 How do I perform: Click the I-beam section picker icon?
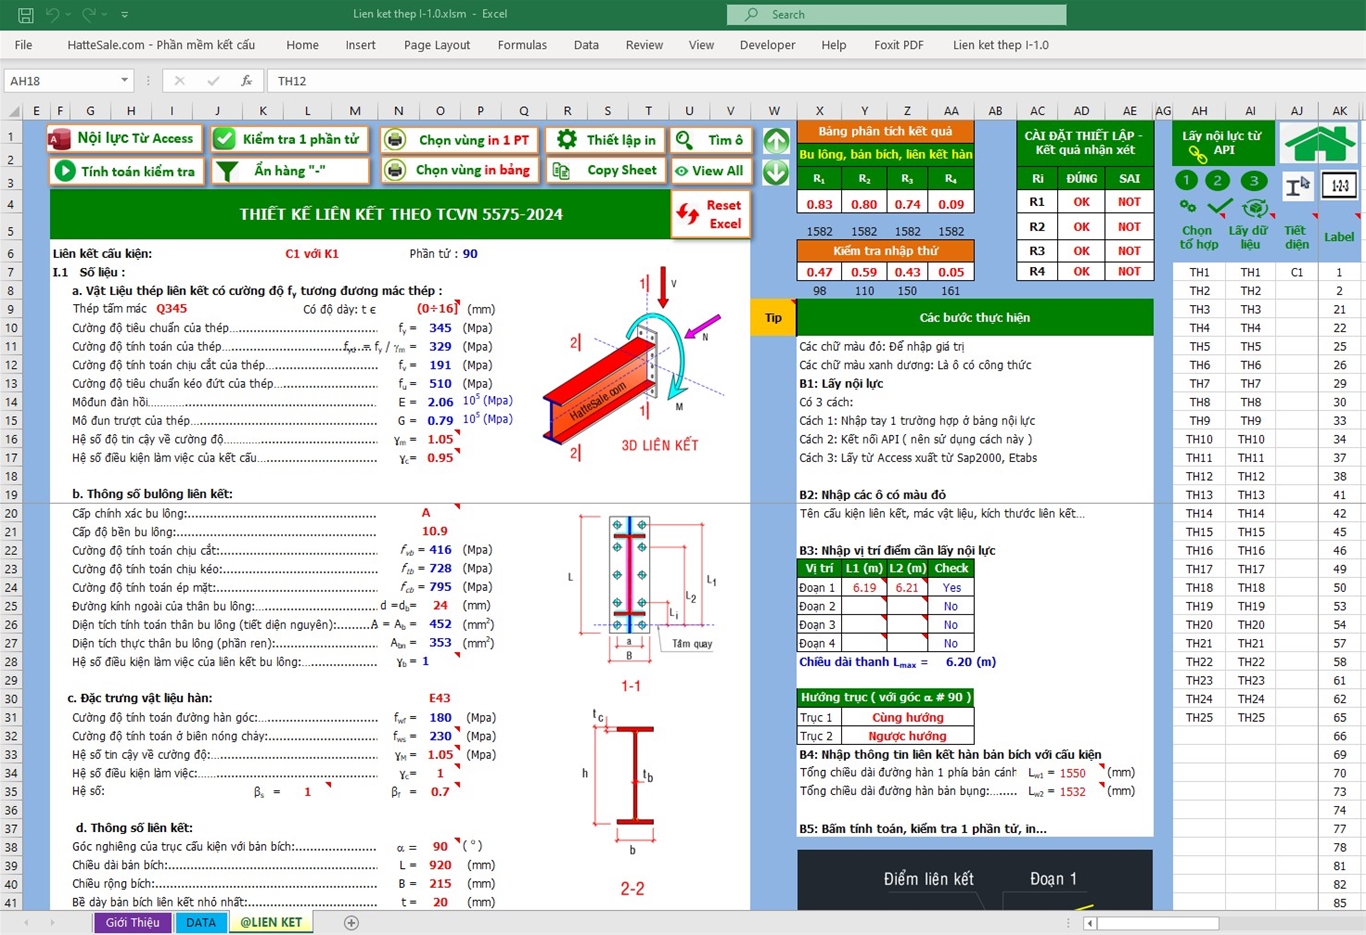1297,186
